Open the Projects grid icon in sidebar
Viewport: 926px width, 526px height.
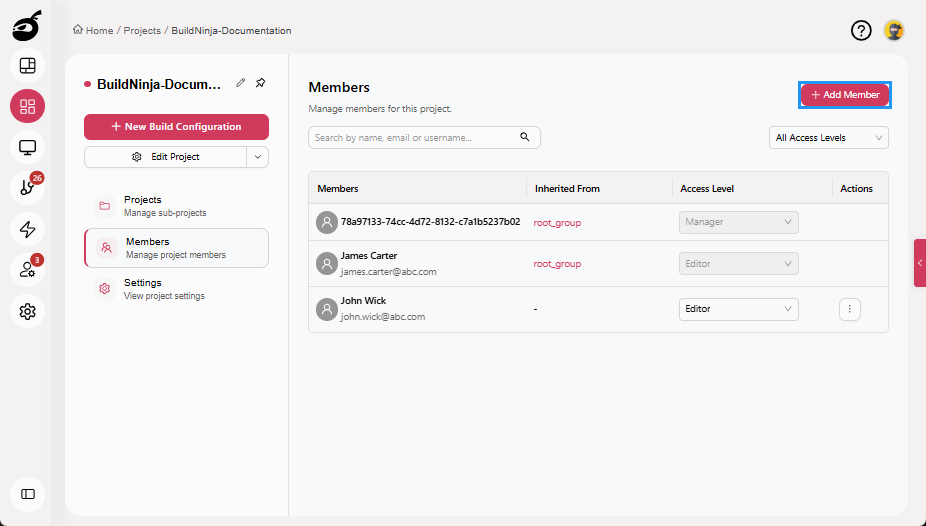point(28,106)
